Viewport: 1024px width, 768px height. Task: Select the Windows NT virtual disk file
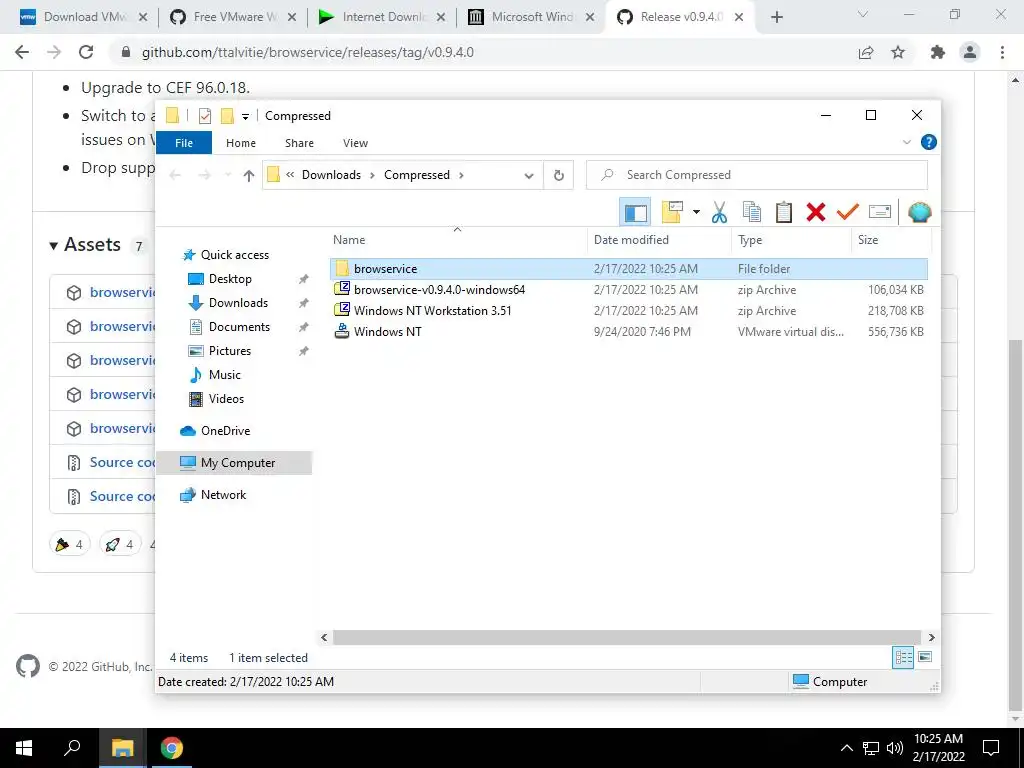pos(629,332)
